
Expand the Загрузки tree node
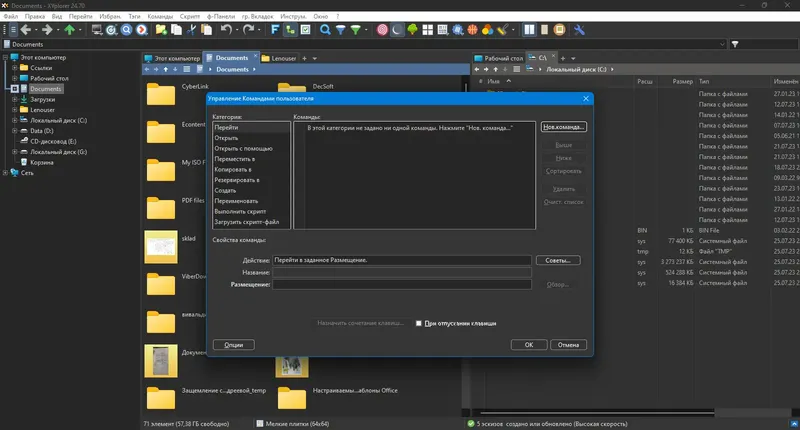pyautogui.click(x=15, y=99)
